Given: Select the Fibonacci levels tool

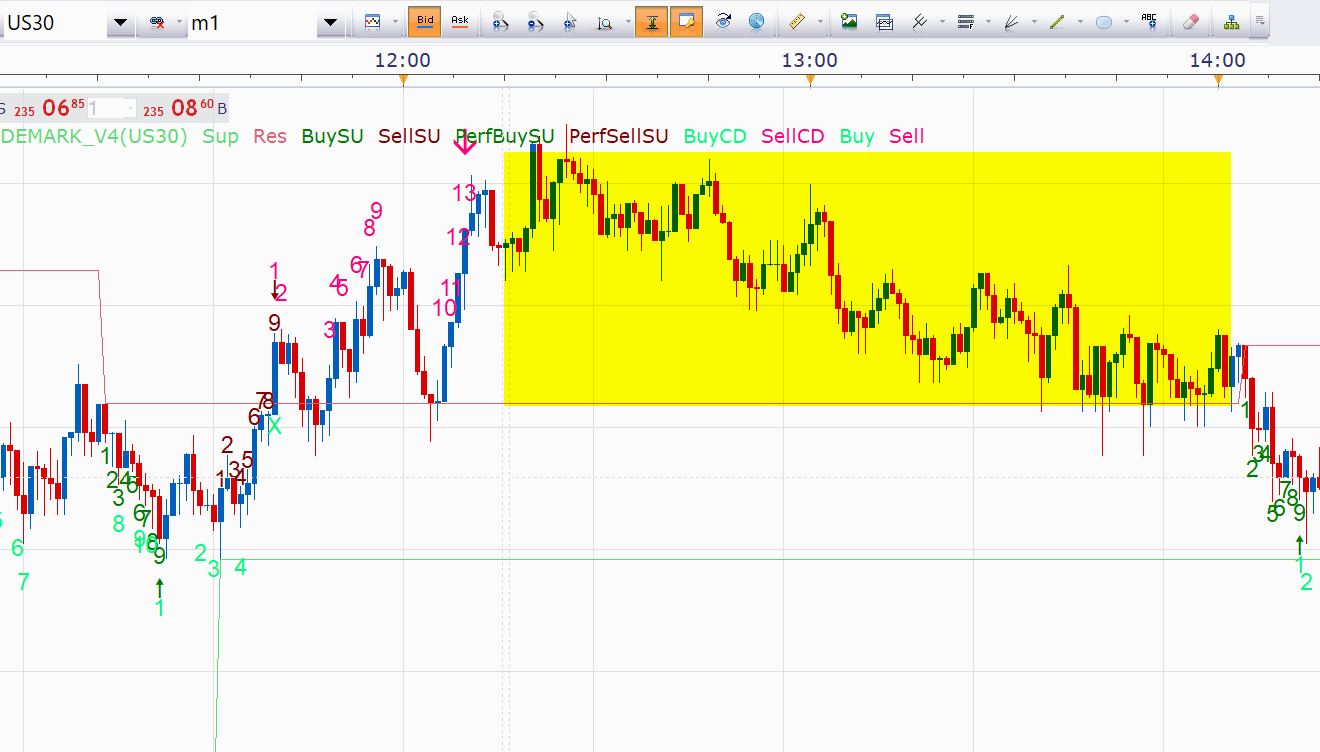Looking at the screenshot, I should [965, 21].
